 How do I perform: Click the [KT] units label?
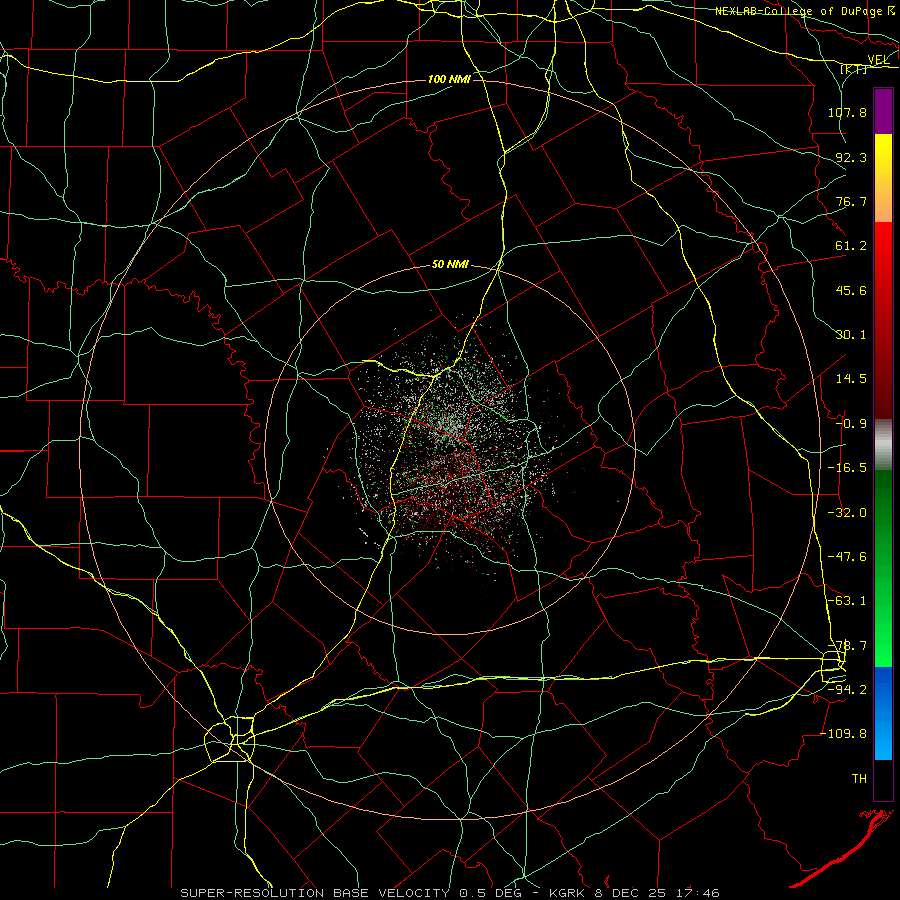point(853,69)
